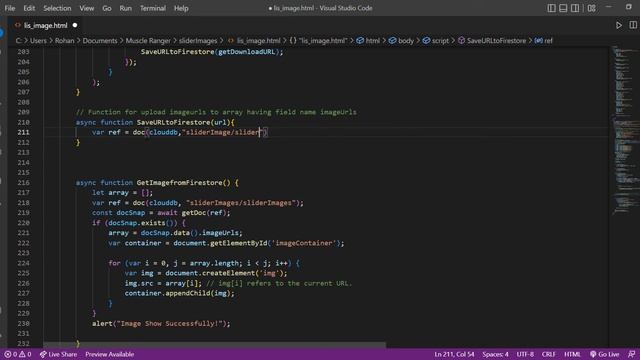Change encoding via UTF-8 indicator
This screenshot has width=640, height=360.
click(525, 354)
